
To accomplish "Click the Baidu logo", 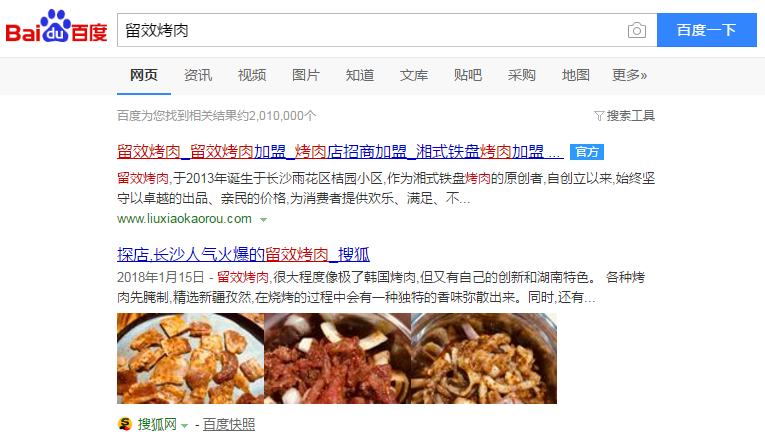I will point(56,26).
